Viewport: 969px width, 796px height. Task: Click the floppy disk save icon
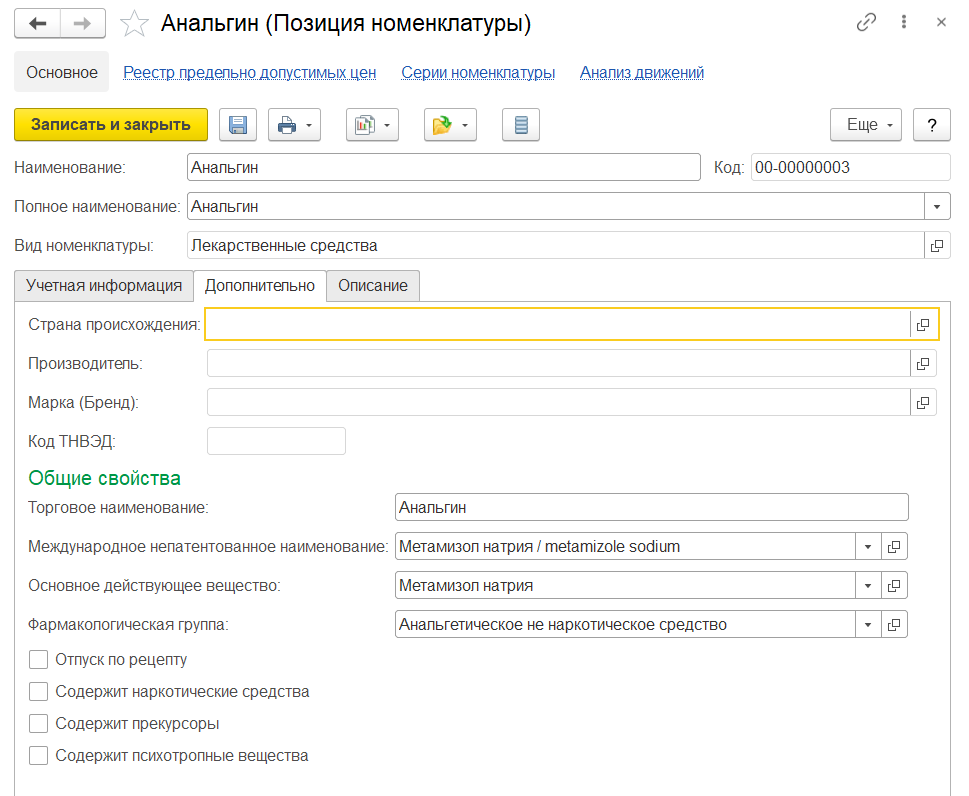(x=238, y=125)
